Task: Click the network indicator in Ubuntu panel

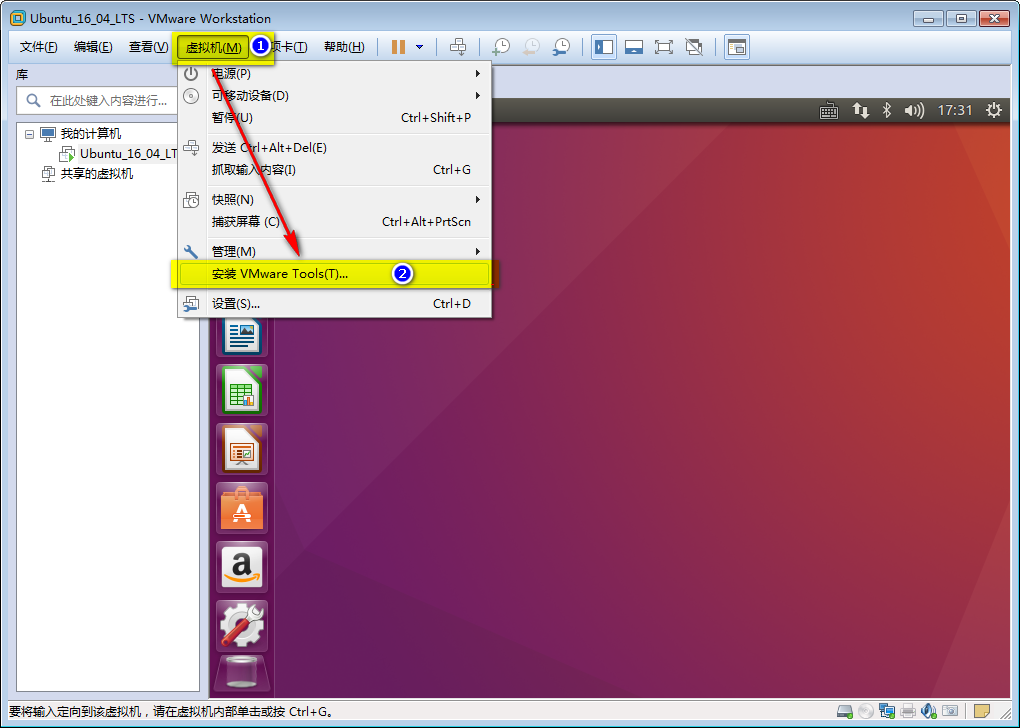Action: 861,111
